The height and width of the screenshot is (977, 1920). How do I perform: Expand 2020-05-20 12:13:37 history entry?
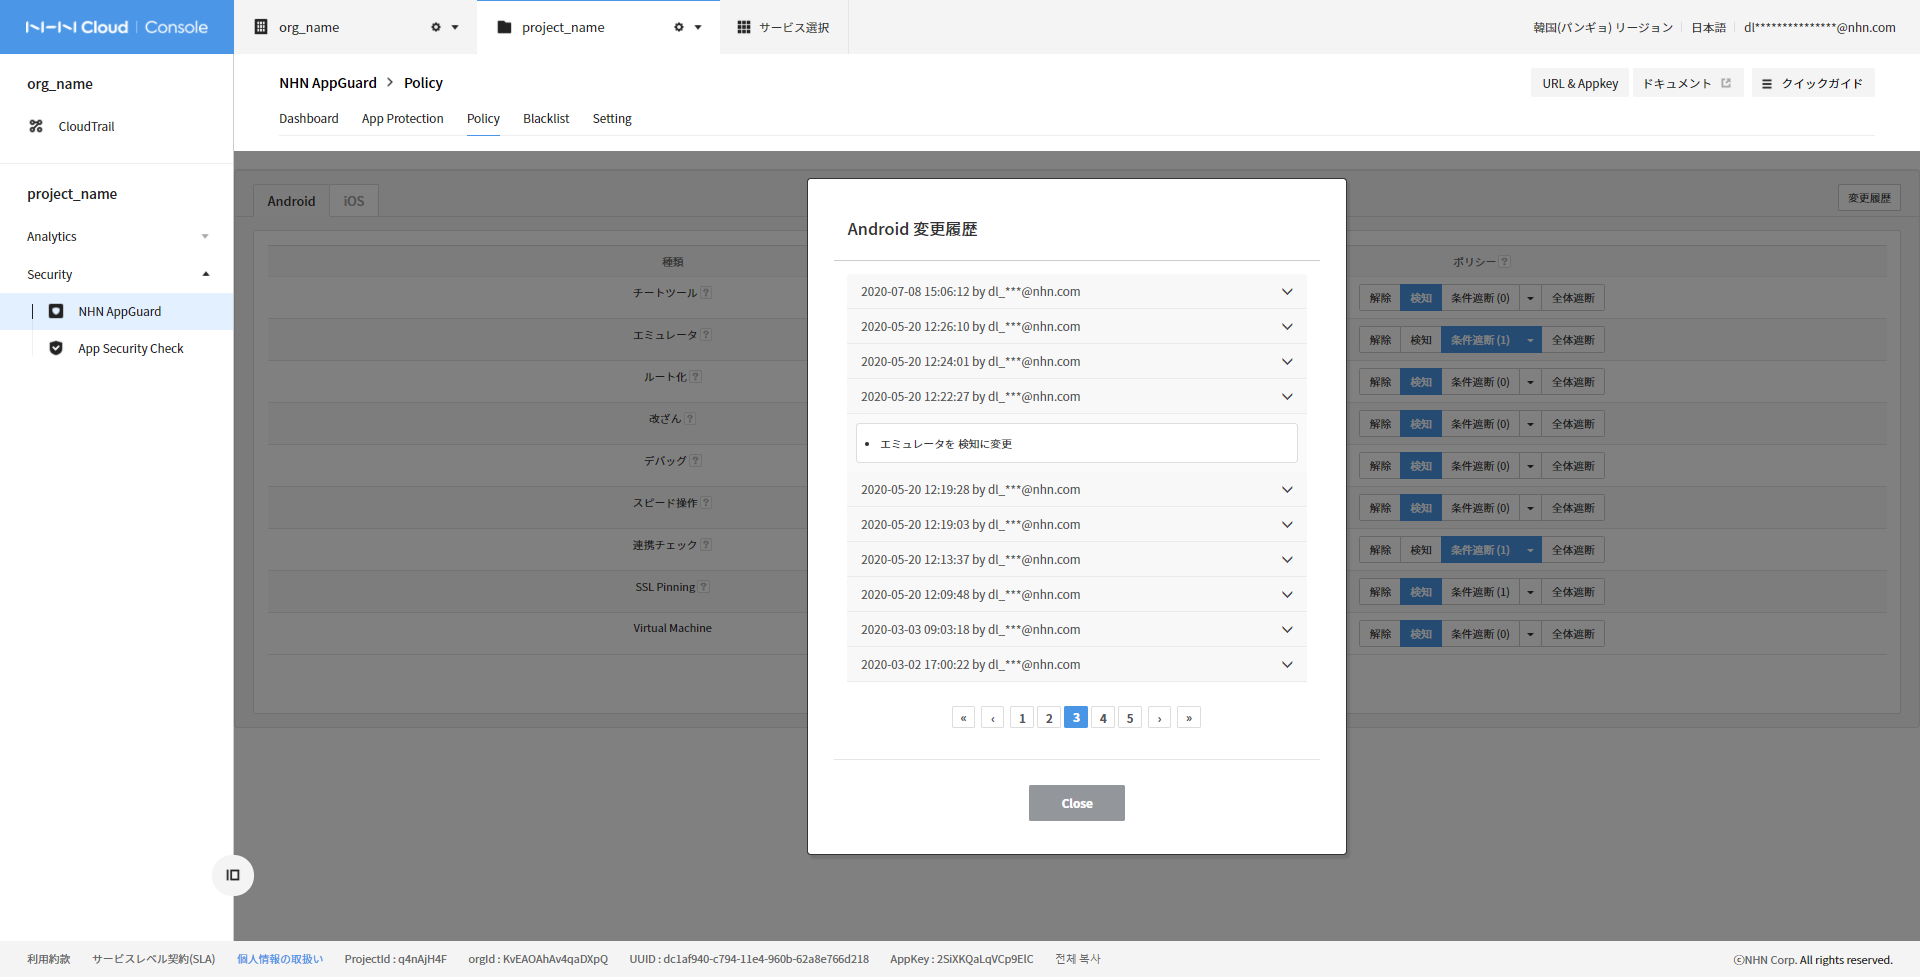1076,560
